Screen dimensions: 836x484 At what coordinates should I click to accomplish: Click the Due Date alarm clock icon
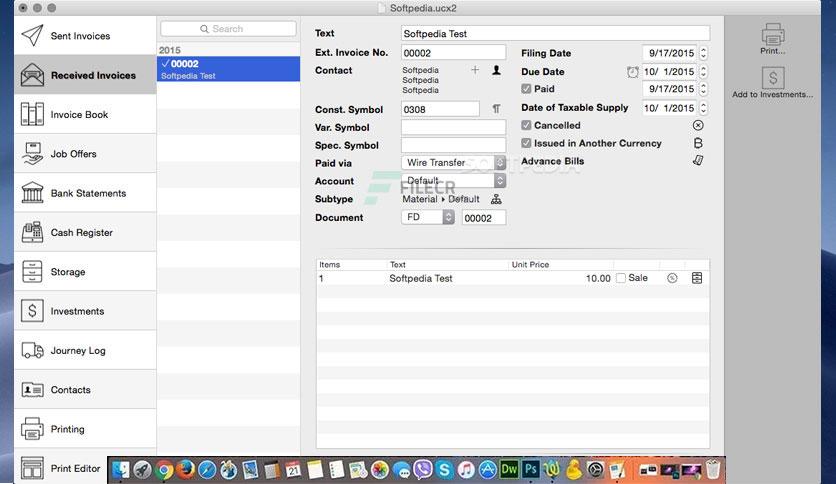point(632,72)
